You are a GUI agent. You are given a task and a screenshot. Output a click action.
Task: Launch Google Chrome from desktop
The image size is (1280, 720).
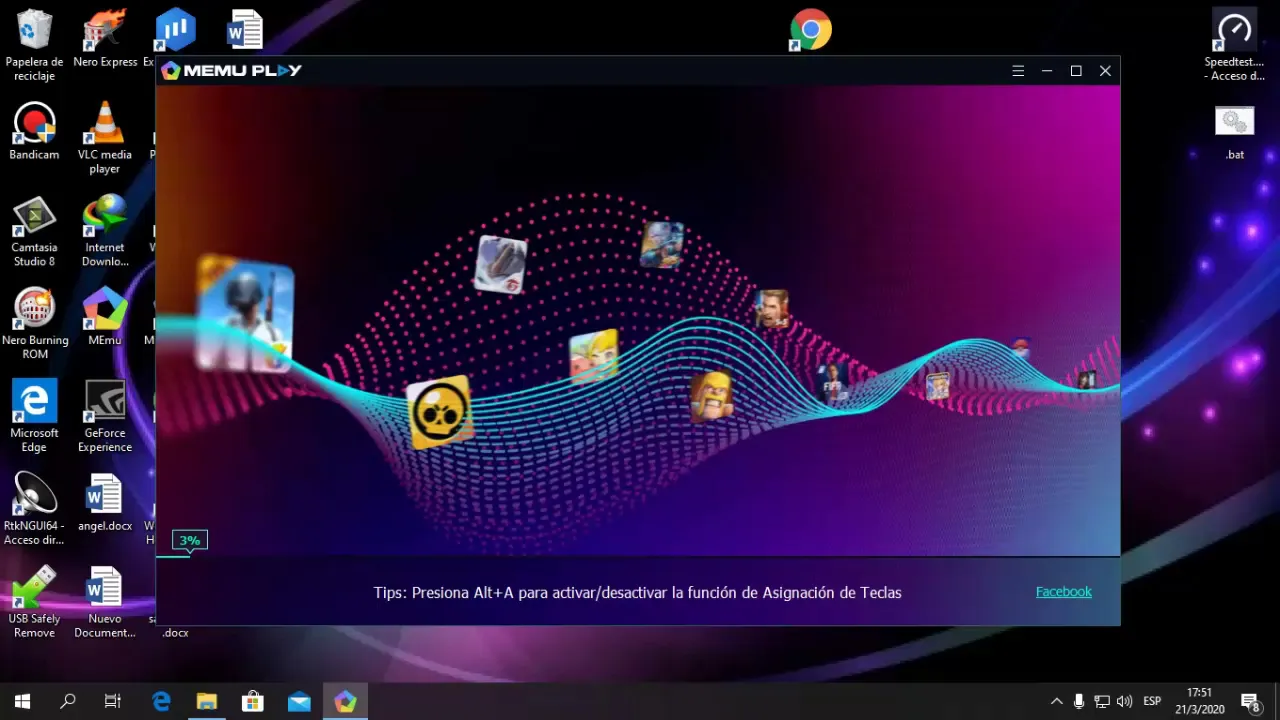810,30
